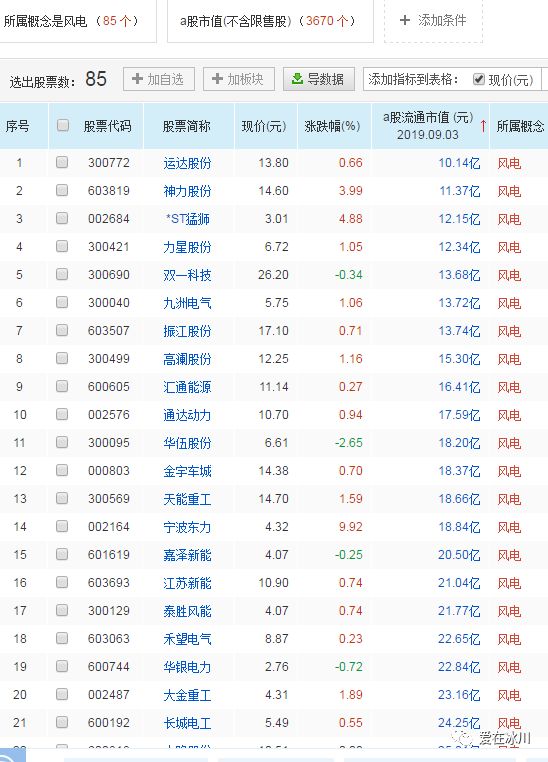Export data with 导数据 button

pos(319,79)
